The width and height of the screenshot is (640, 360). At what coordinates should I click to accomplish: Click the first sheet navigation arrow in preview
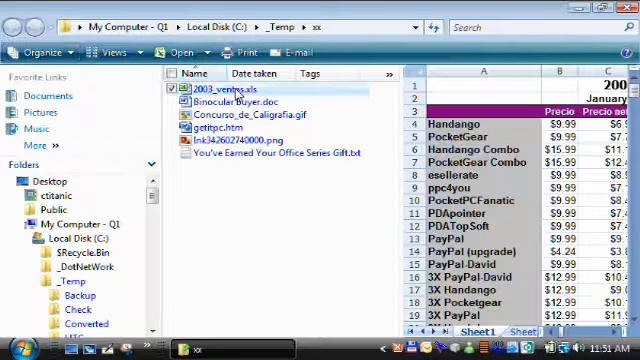(410, 331)
